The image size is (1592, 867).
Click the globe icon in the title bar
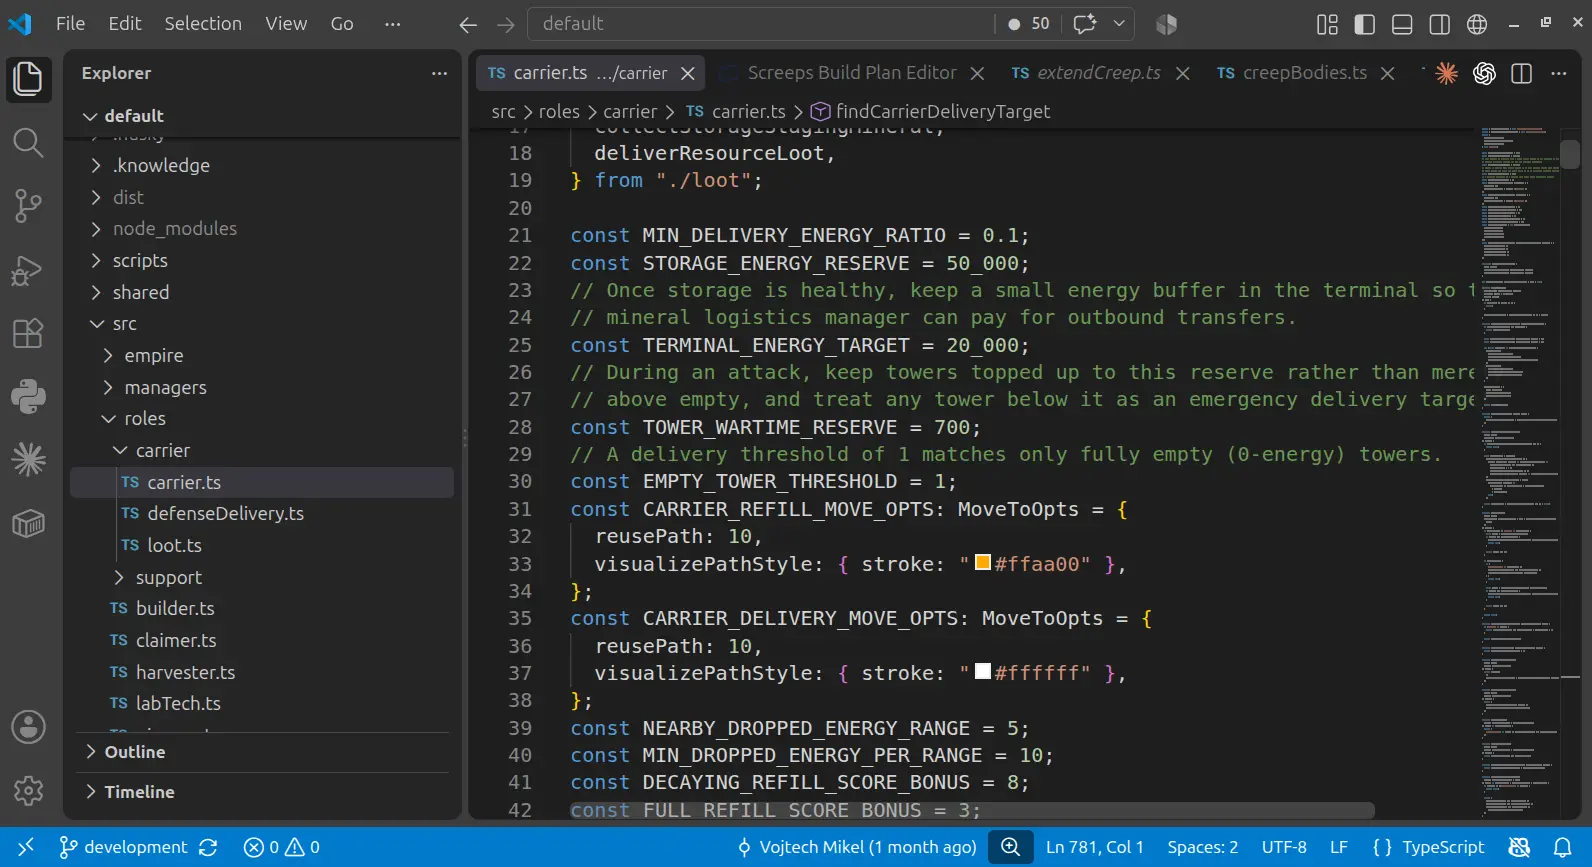coord(1477,24)
